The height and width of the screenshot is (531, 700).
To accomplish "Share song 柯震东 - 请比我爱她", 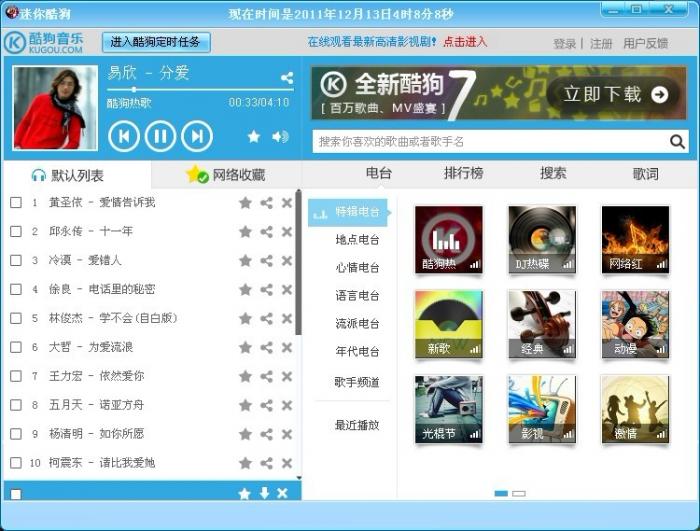I will click(267, 463).
